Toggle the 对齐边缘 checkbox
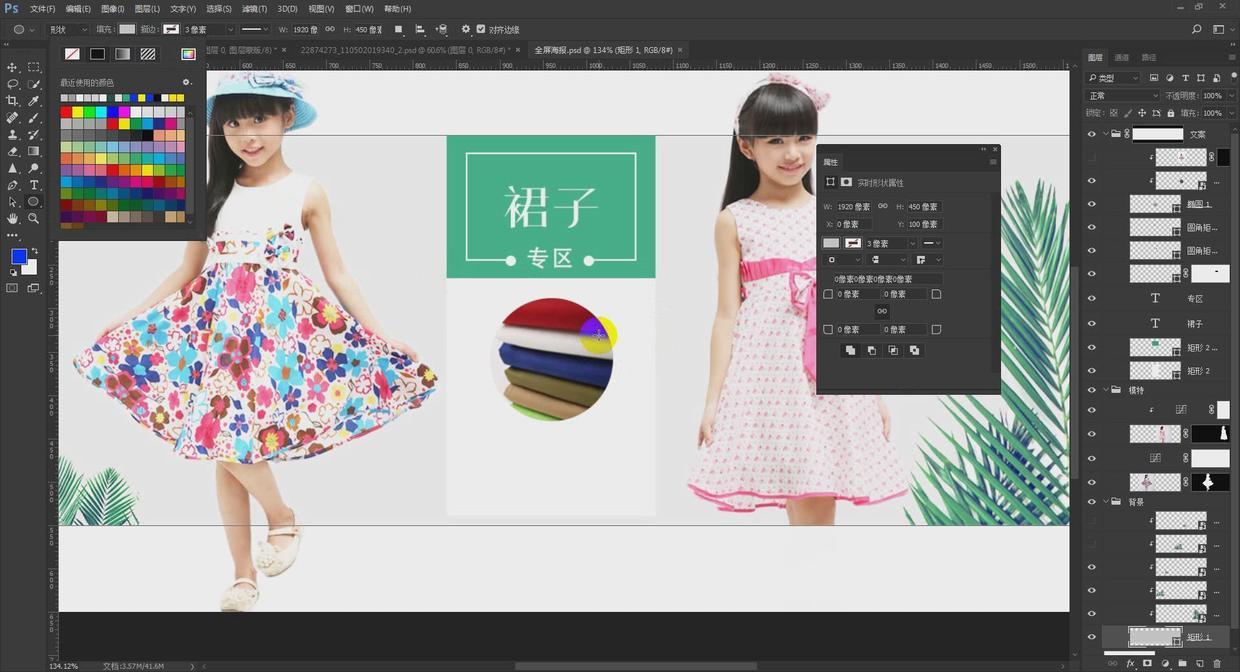 [x=481, y=30]
